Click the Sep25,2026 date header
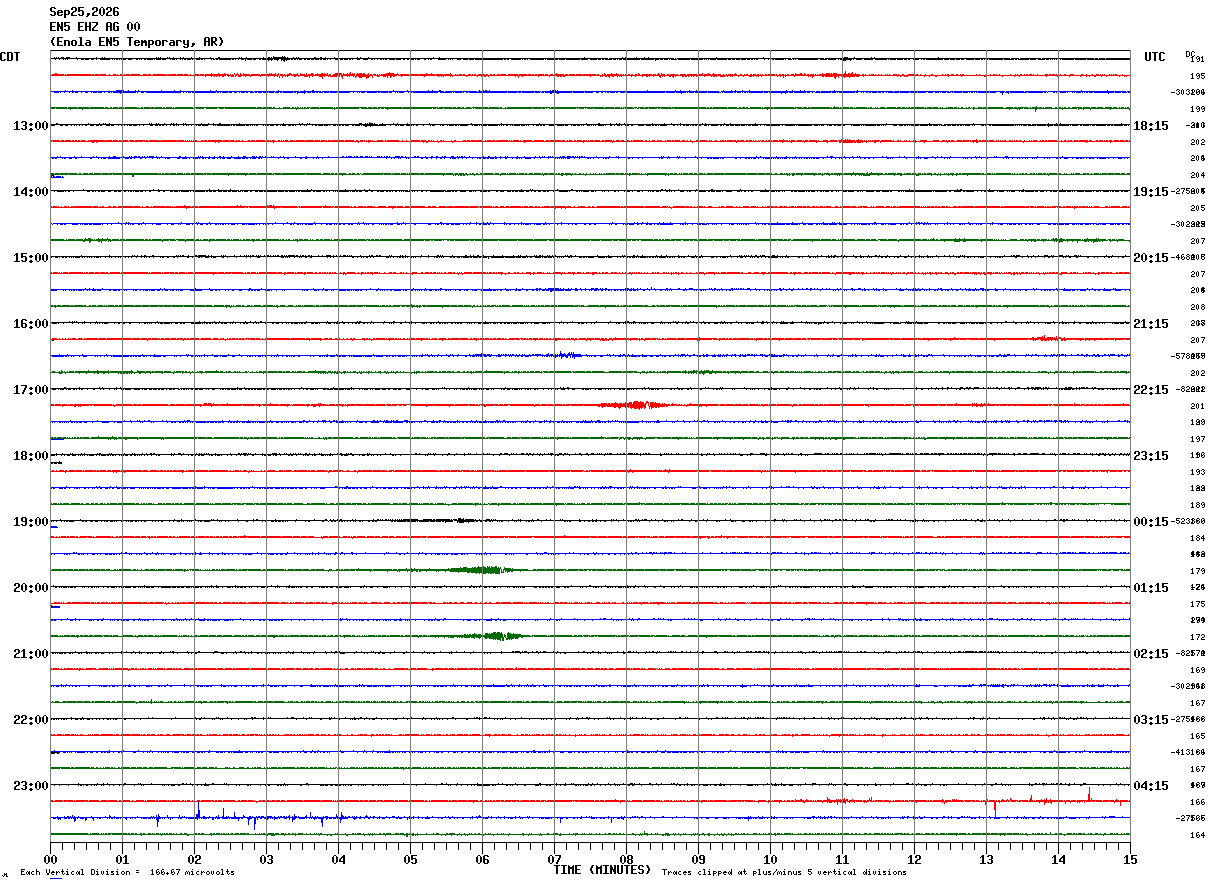This screenshot has height=886, width=1210. pyautogui.click(x=84, y=12)
